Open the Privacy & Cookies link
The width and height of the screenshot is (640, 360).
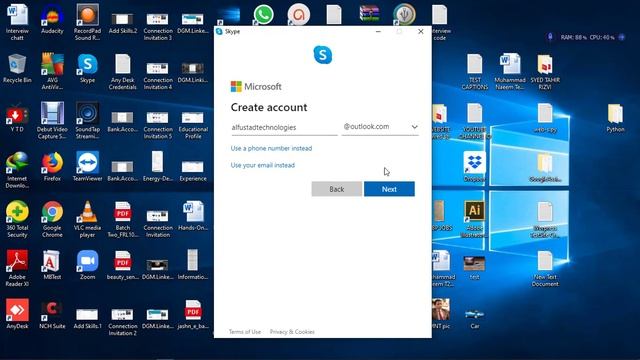click(292, 332)
